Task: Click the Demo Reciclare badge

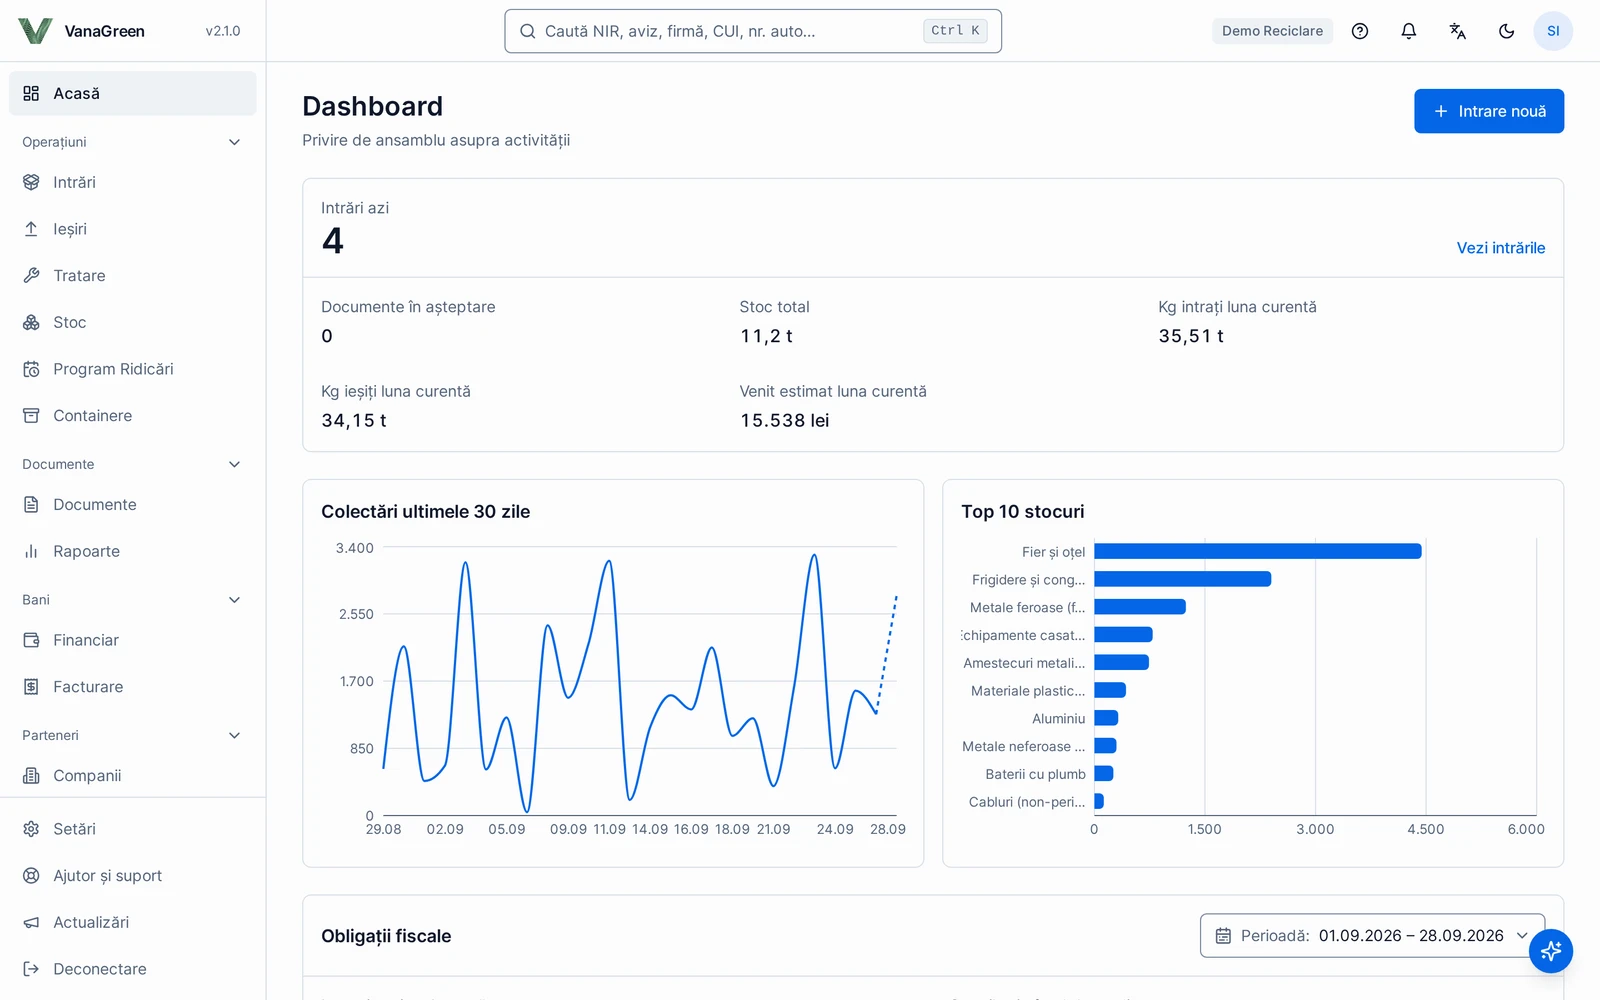Action: (x=1272, y=31)
